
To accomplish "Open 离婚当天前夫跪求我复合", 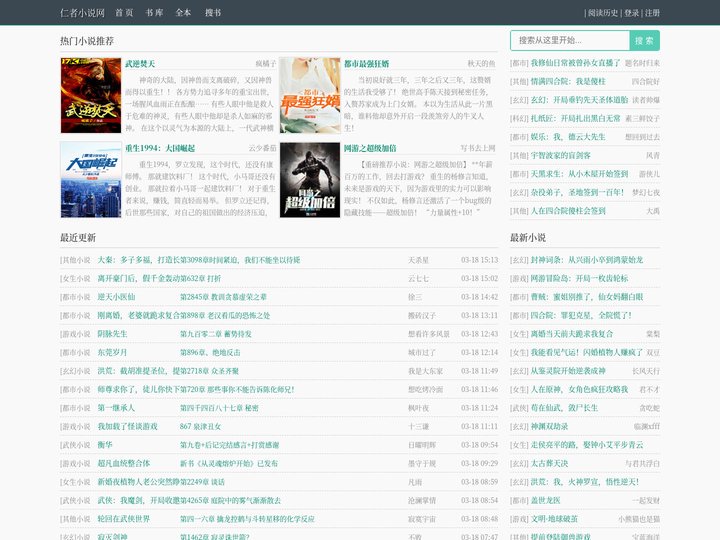I will point(572,334).
